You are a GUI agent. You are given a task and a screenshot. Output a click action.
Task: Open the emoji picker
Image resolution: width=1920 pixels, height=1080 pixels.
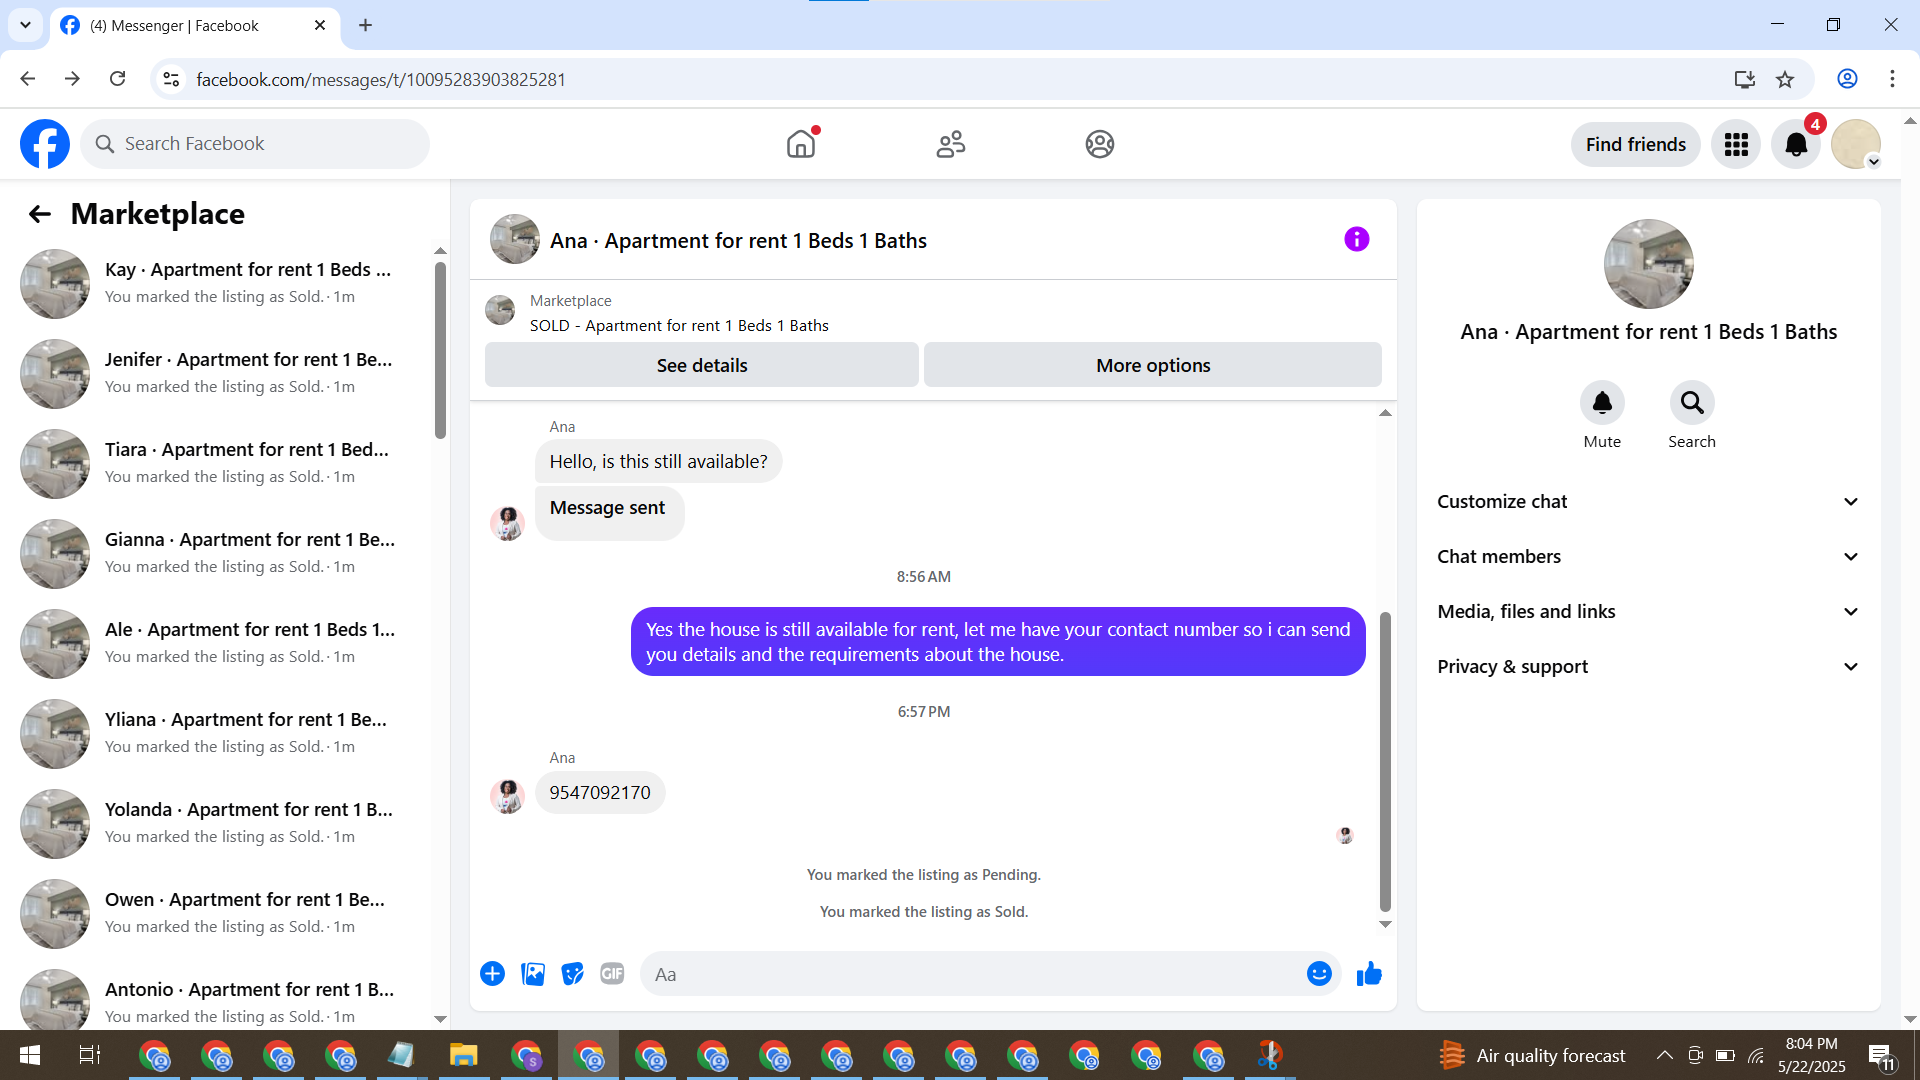pos(1319,974)
